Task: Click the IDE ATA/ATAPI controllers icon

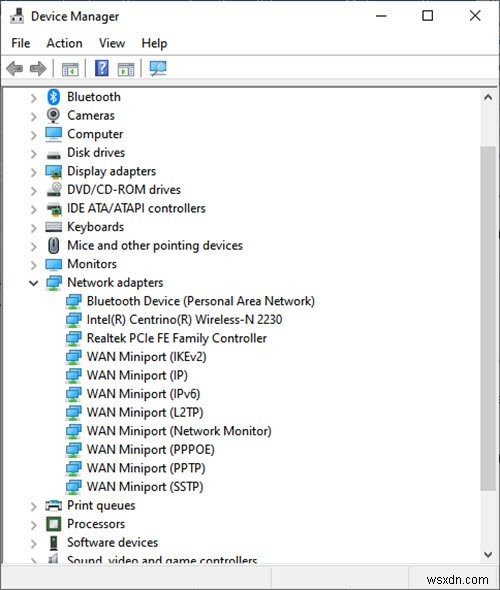Action: [54, 209]
